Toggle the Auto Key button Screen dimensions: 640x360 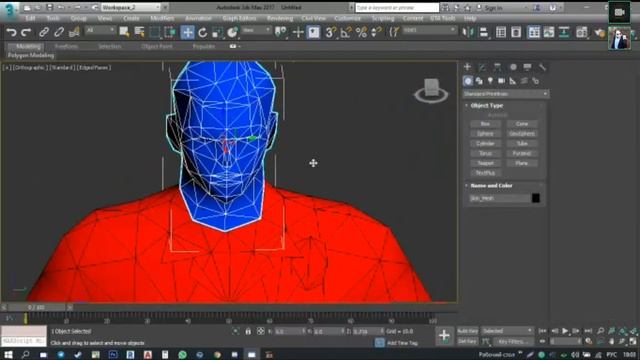[468, 331]
